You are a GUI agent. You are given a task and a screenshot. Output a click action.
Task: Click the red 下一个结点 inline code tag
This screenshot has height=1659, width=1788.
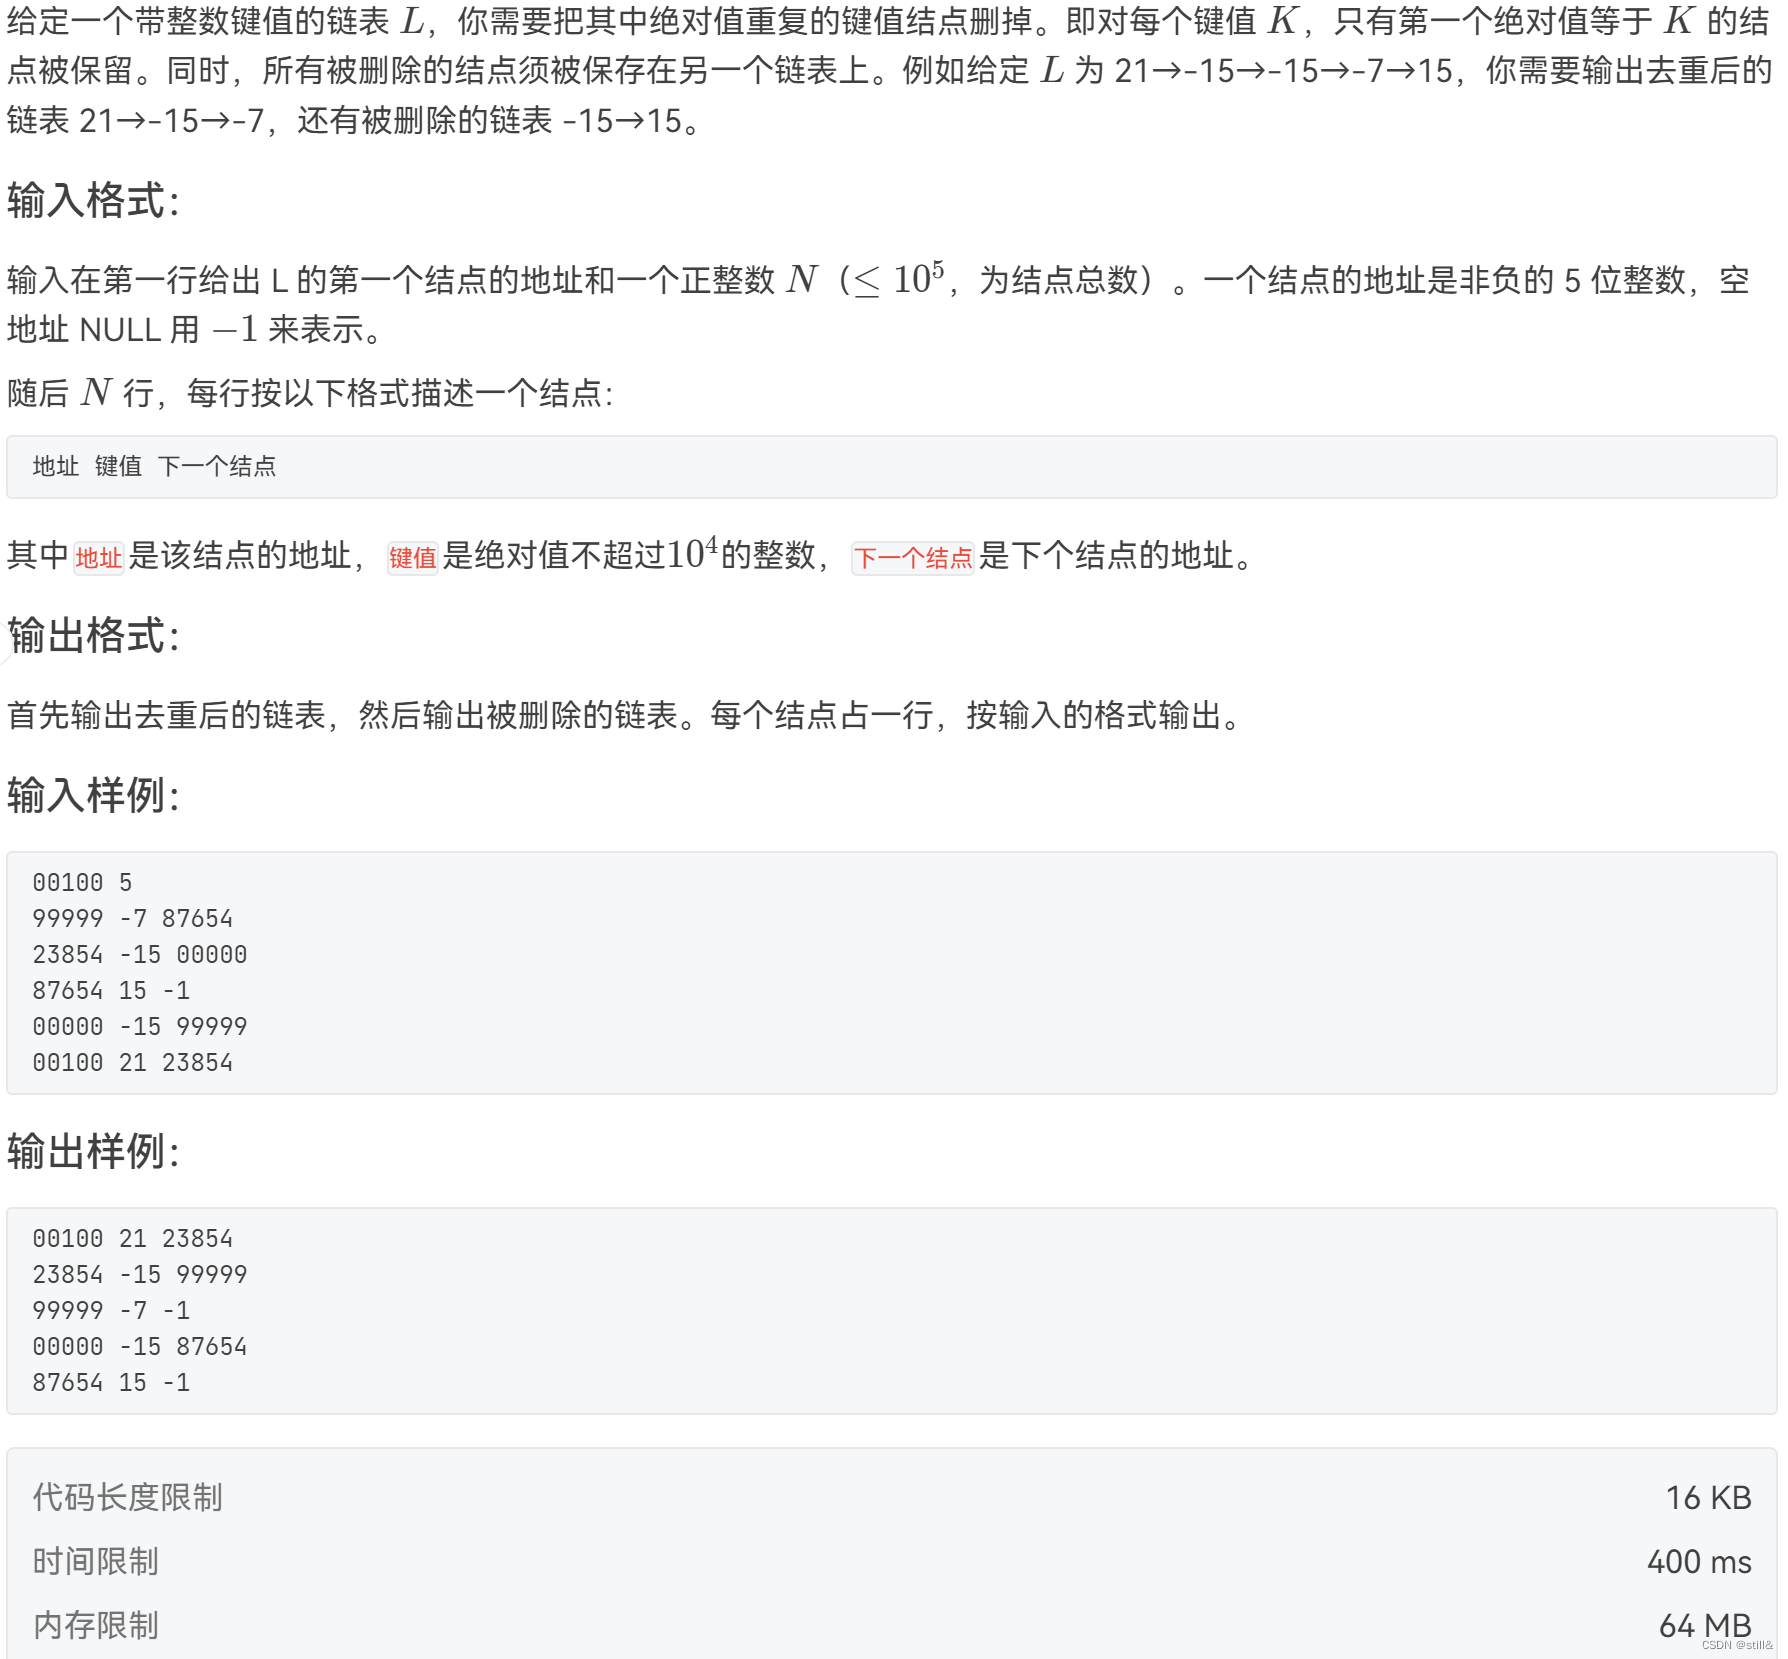click(913, 557)
